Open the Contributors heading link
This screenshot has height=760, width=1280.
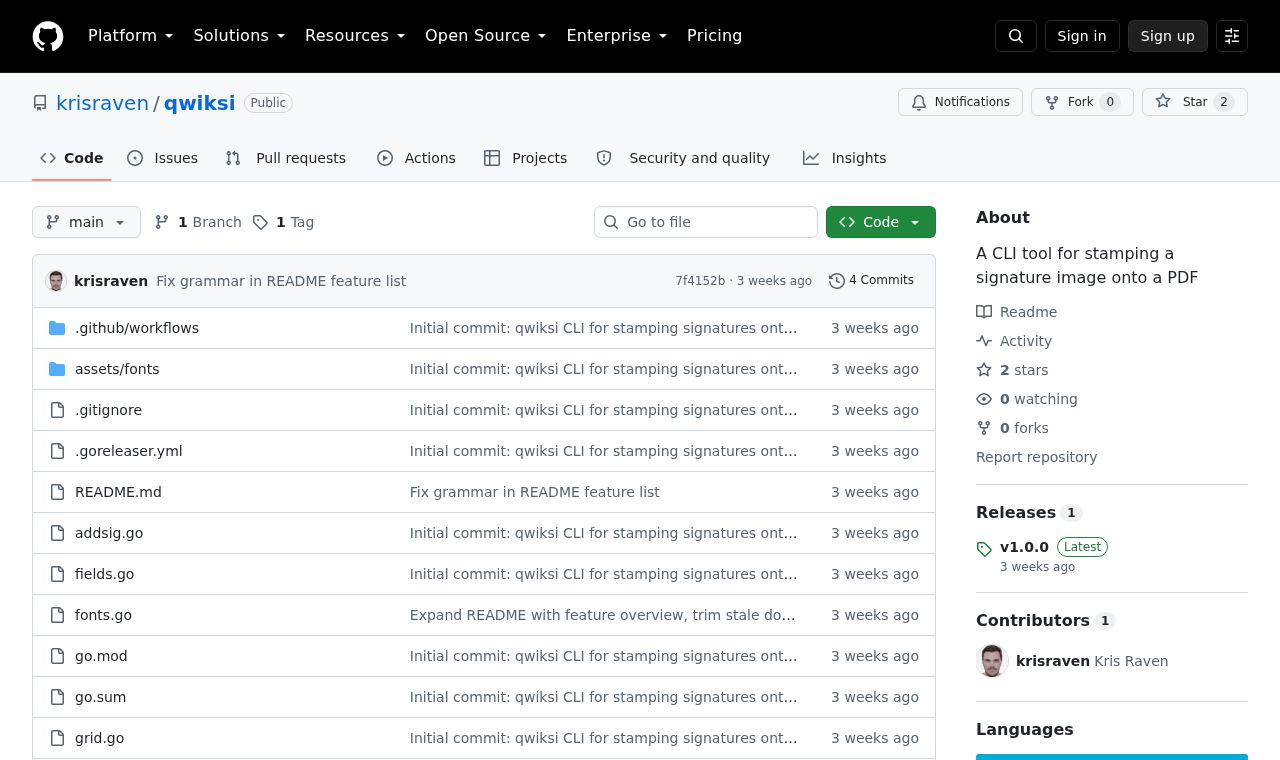click(x=1045, y=620)
